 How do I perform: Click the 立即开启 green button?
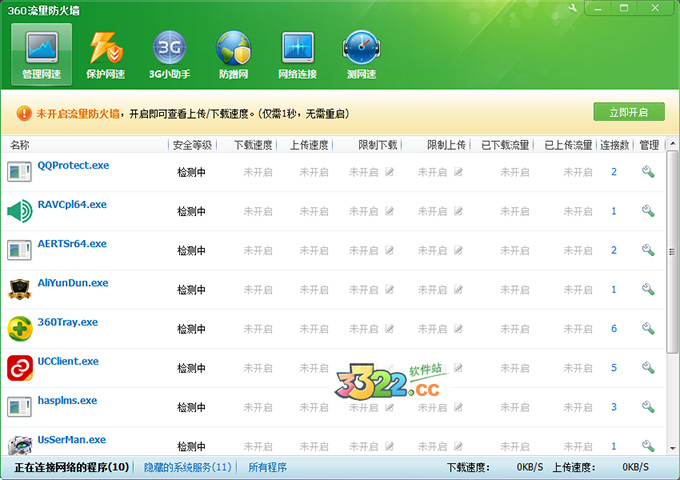[x=628, y=112]
